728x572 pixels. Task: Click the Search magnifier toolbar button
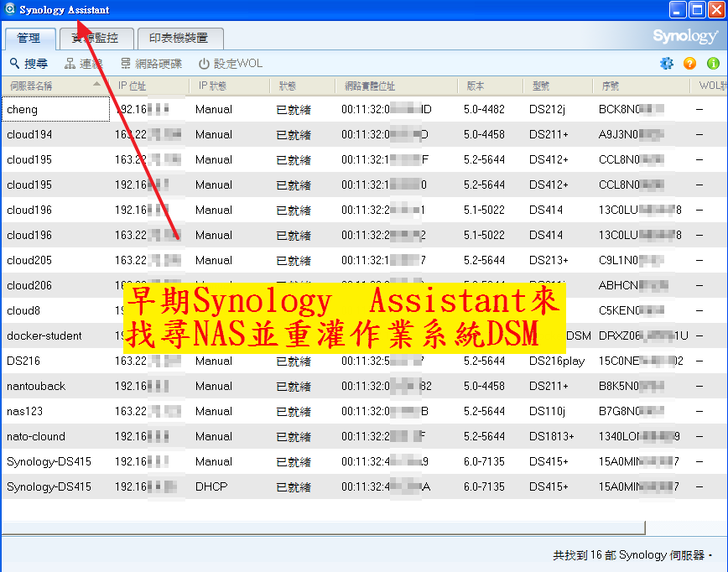point(29,64)
